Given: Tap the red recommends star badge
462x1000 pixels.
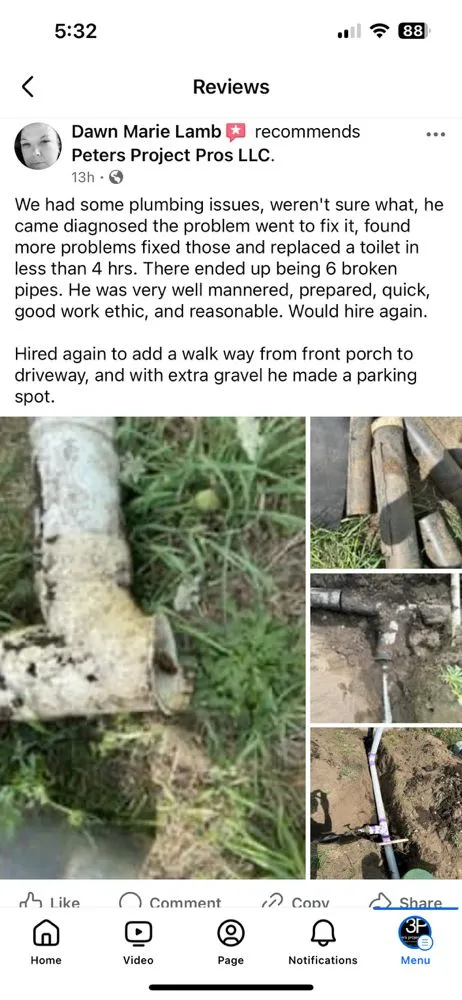Looking at the screenshot, I should pyautogui.click(x=235, y=132).
